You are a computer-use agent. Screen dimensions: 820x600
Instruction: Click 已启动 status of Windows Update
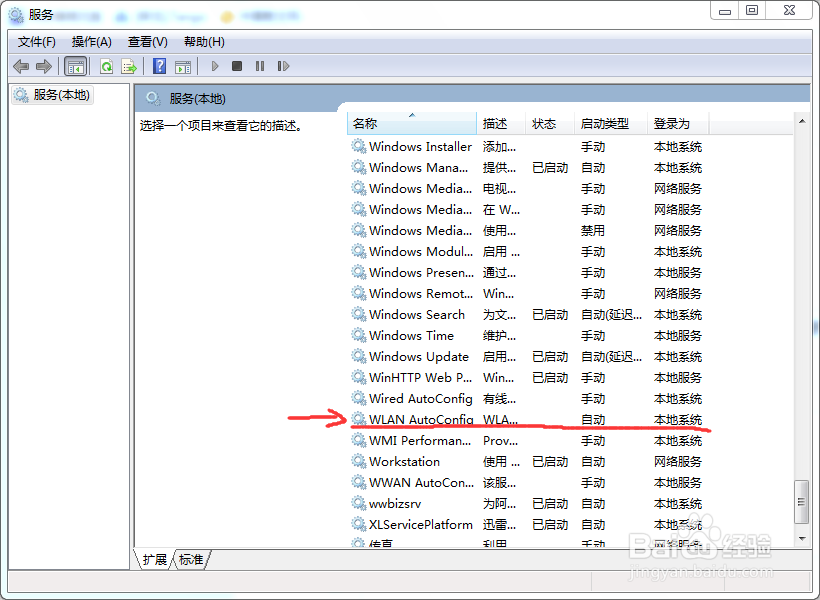550,357
